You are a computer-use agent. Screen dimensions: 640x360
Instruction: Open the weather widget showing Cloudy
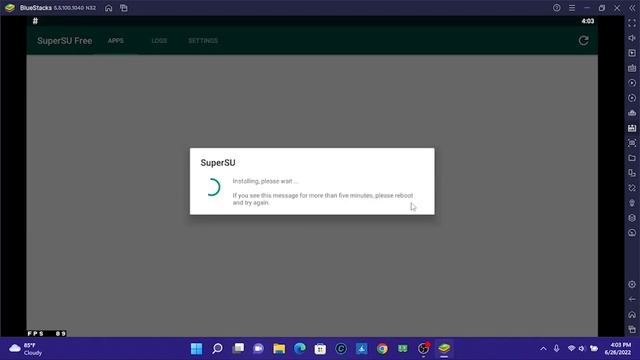[x=26, y=349]
